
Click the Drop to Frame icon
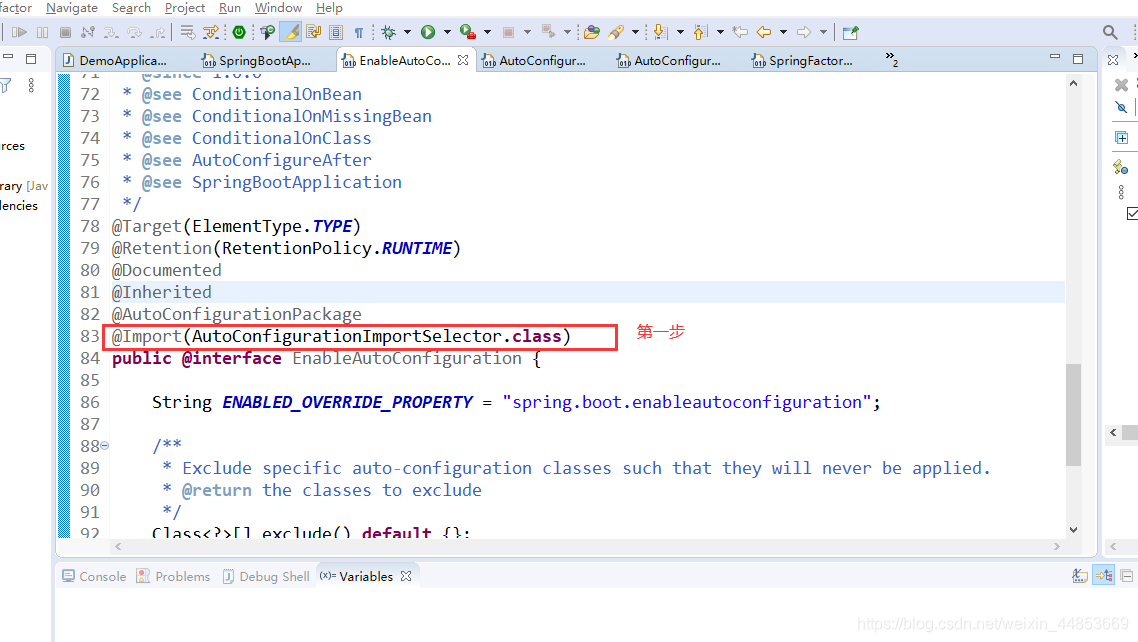pos(187,32)
